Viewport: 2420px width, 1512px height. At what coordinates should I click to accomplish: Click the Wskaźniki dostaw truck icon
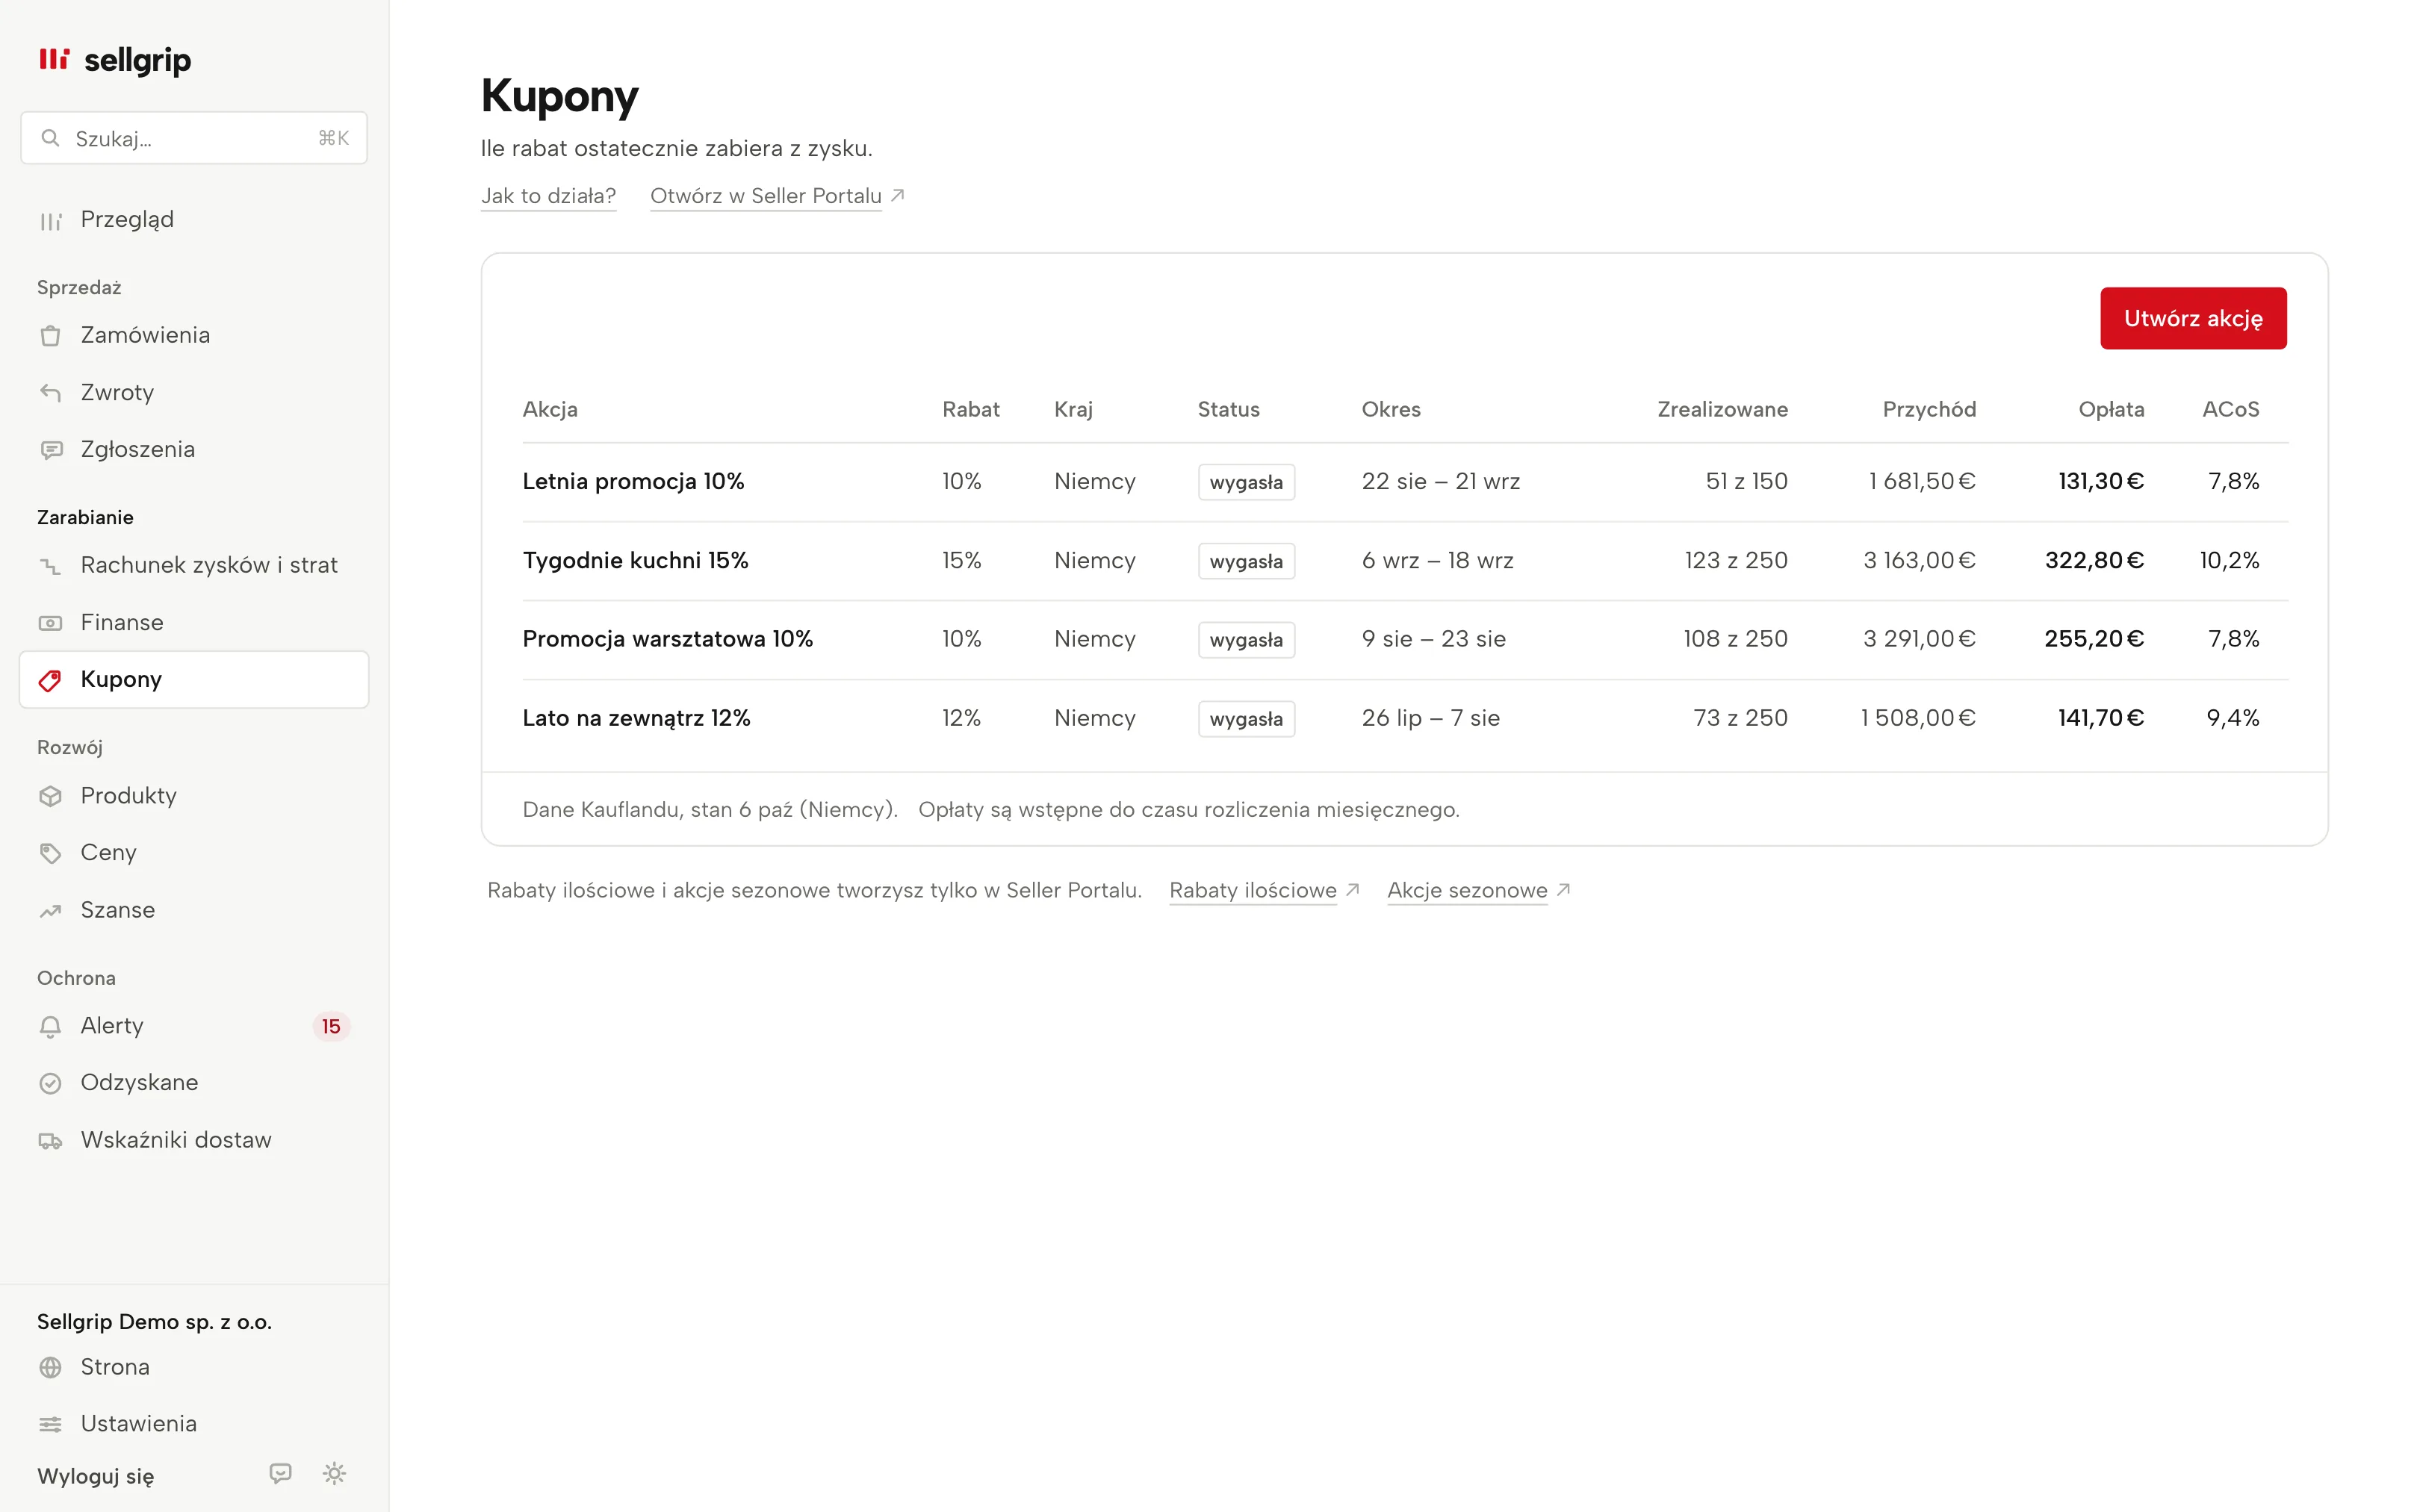50,1141
